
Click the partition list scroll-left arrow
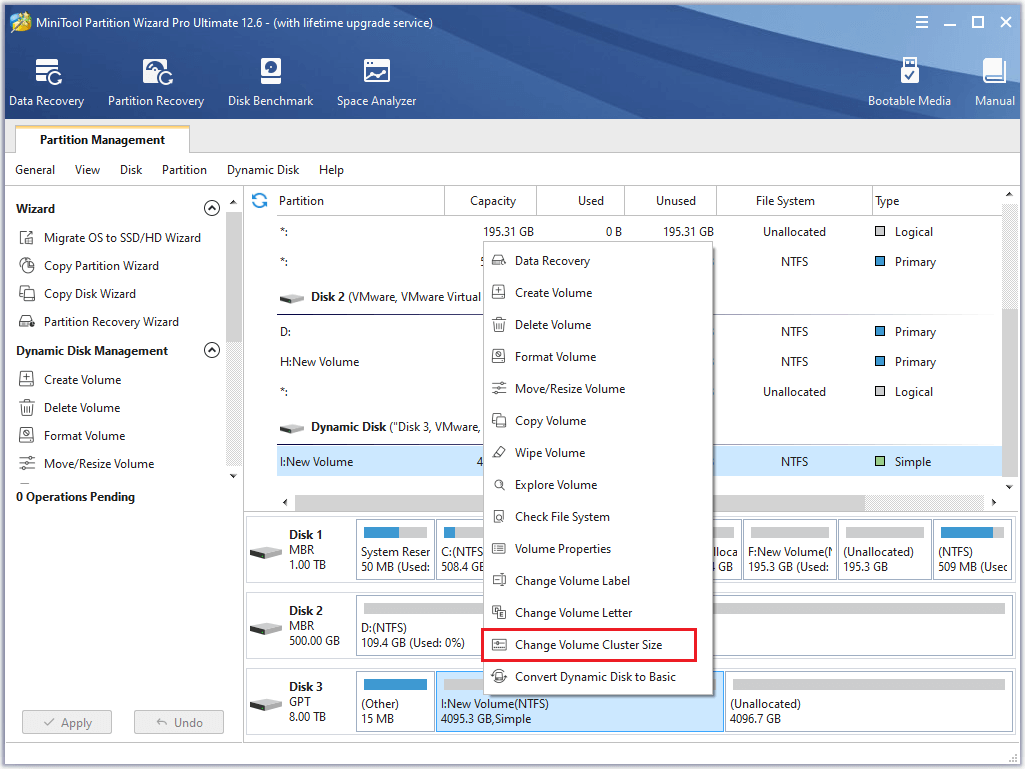pyautogui.click(x=285, y=502)
